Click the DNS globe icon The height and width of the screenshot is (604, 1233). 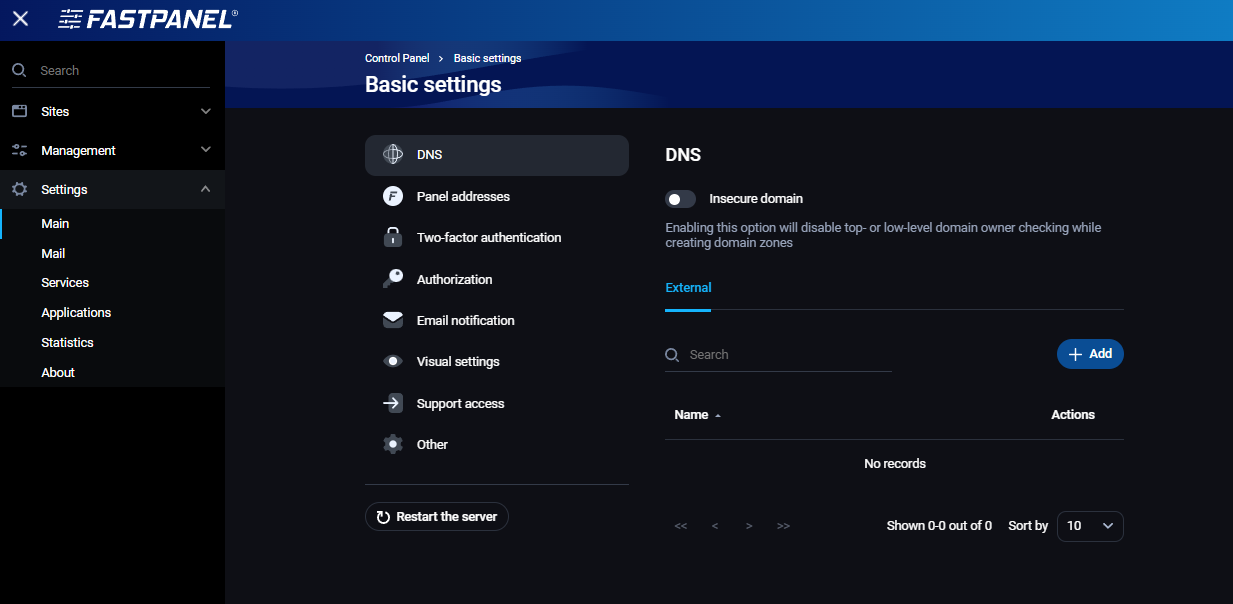click(x=393, y=155)
